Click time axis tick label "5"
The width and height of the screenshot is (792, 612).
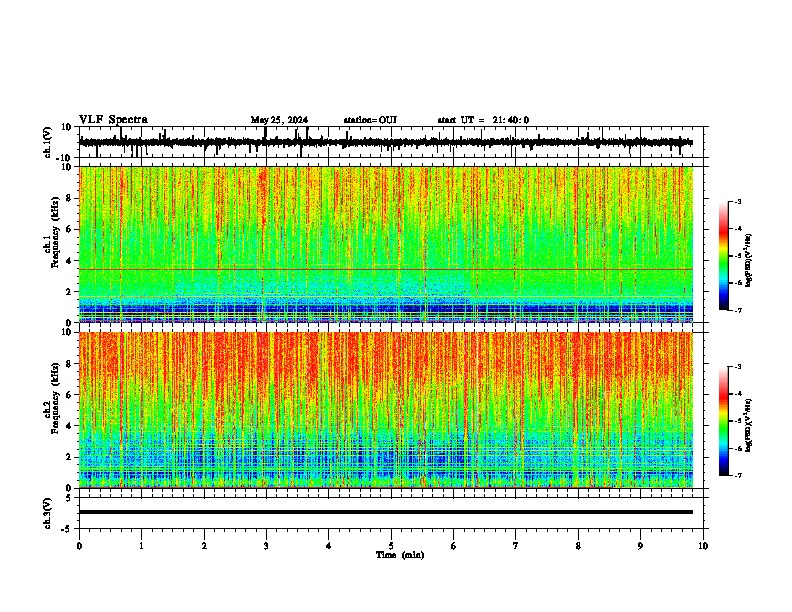click(391, 546)
